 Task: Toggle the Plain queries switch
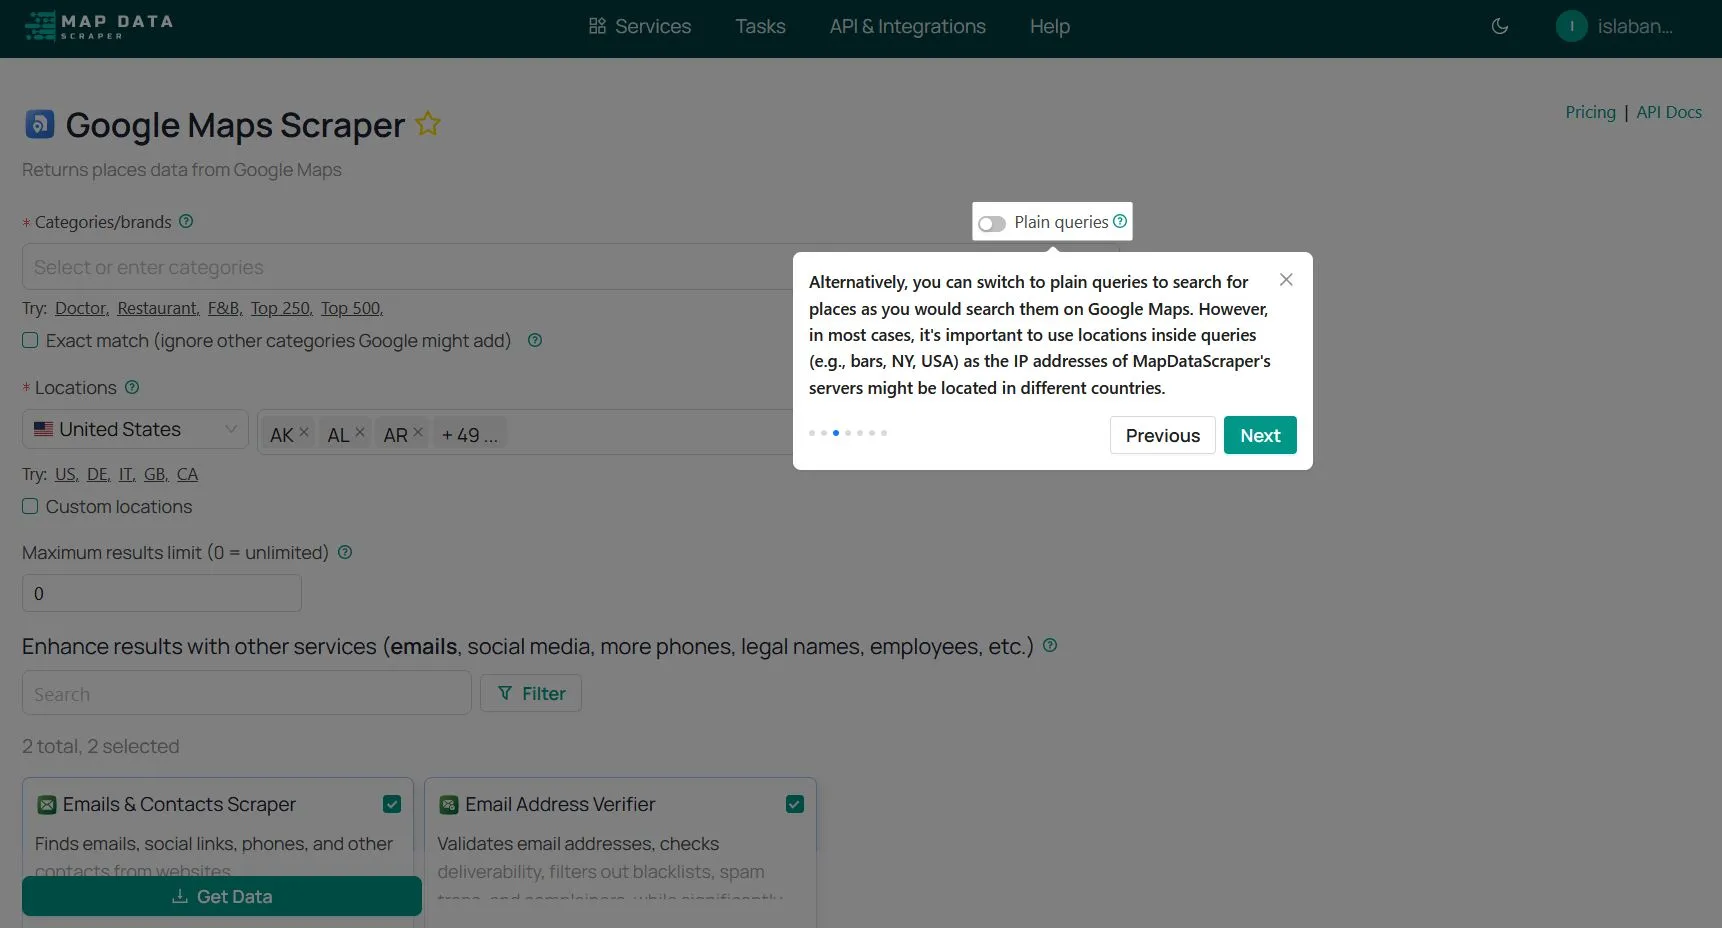coord(992,223)
